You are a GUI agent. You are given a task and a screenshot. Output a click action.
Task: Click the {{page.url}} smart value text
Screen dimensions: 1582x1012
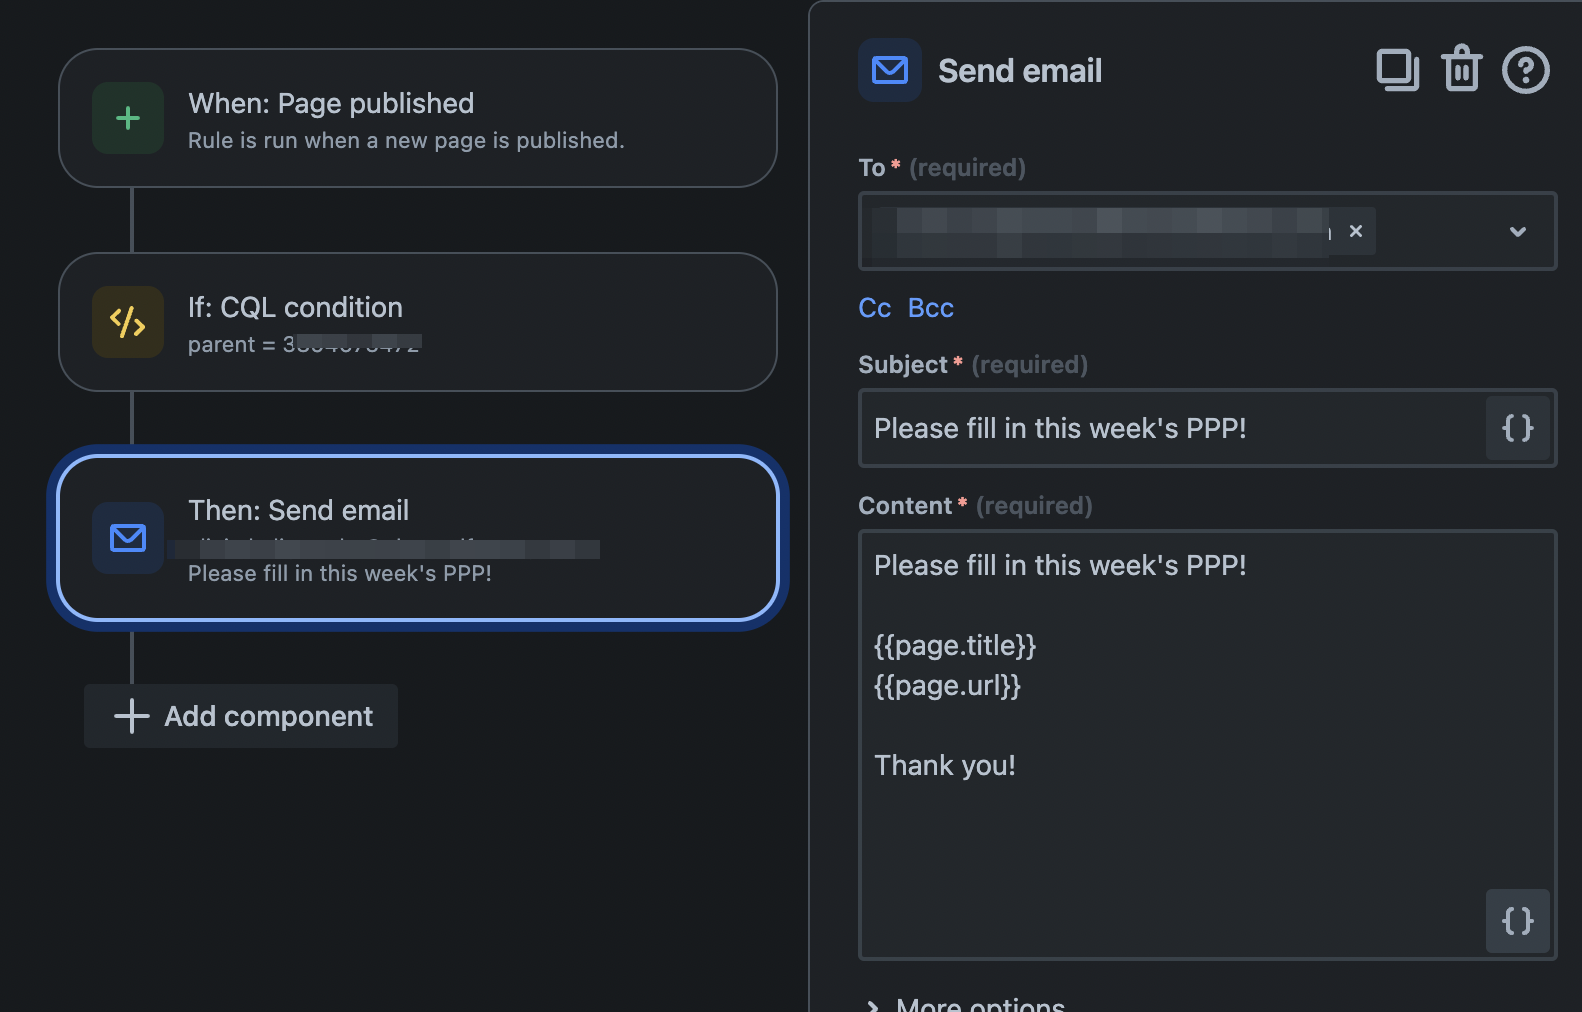(x=947, y=686)
